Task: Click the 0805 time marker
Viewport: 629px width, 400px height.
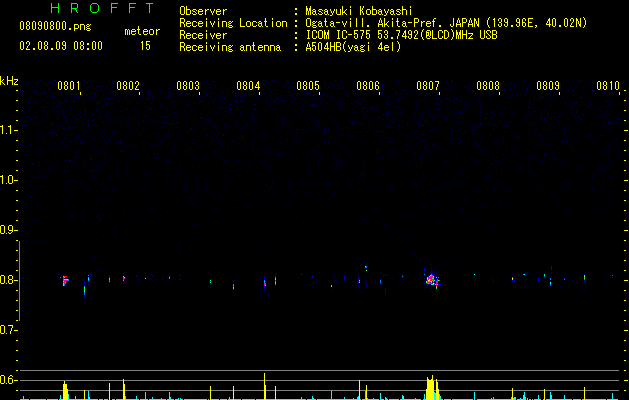Action: (308, 86)
